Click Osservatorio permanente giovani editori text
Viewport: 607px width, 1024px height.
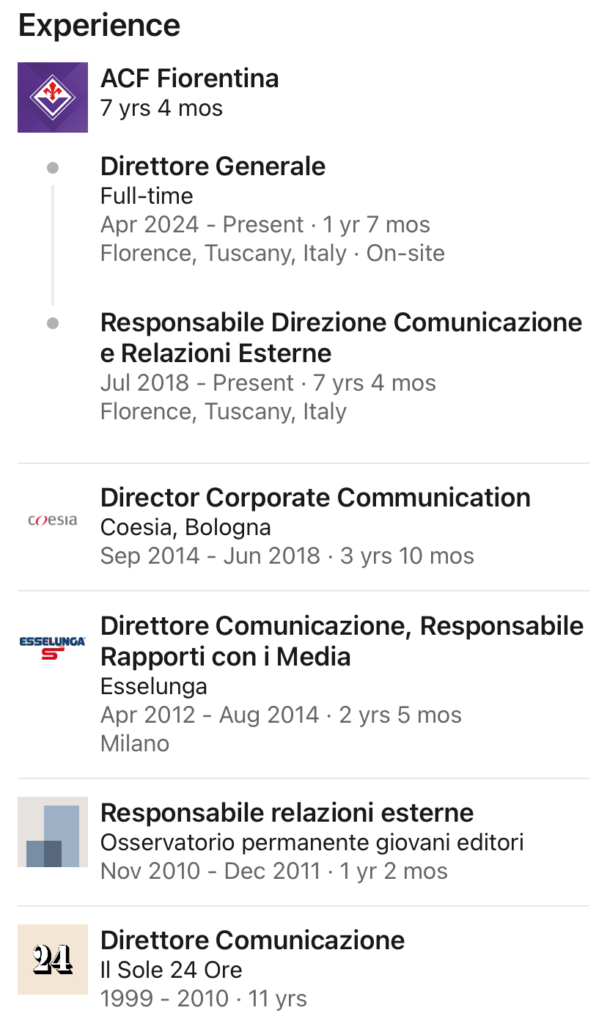pyautogui.click(x=311, y=842)
